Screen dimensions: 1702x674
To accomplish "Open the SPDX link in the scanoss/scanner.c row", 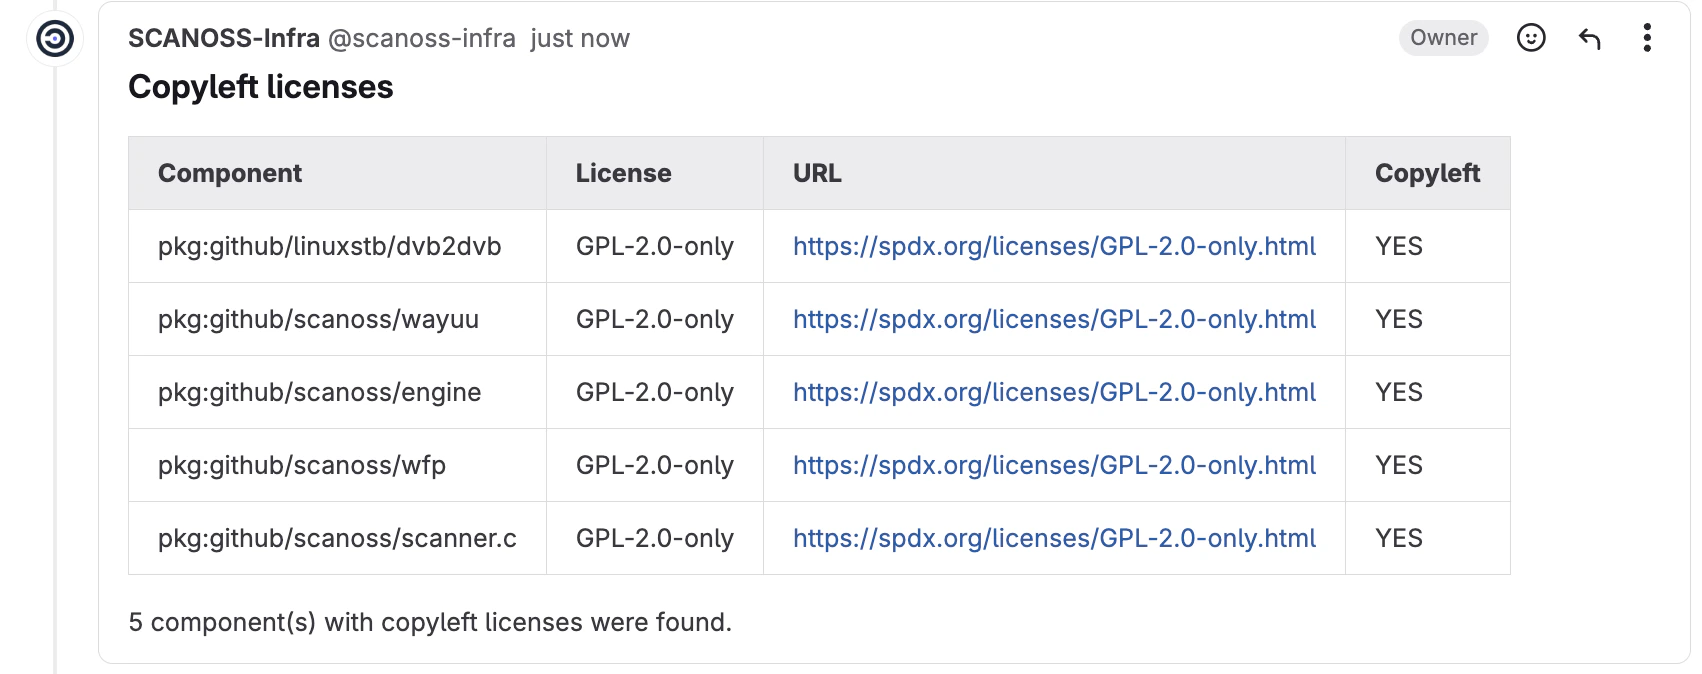I will (x=1054, y=538).
